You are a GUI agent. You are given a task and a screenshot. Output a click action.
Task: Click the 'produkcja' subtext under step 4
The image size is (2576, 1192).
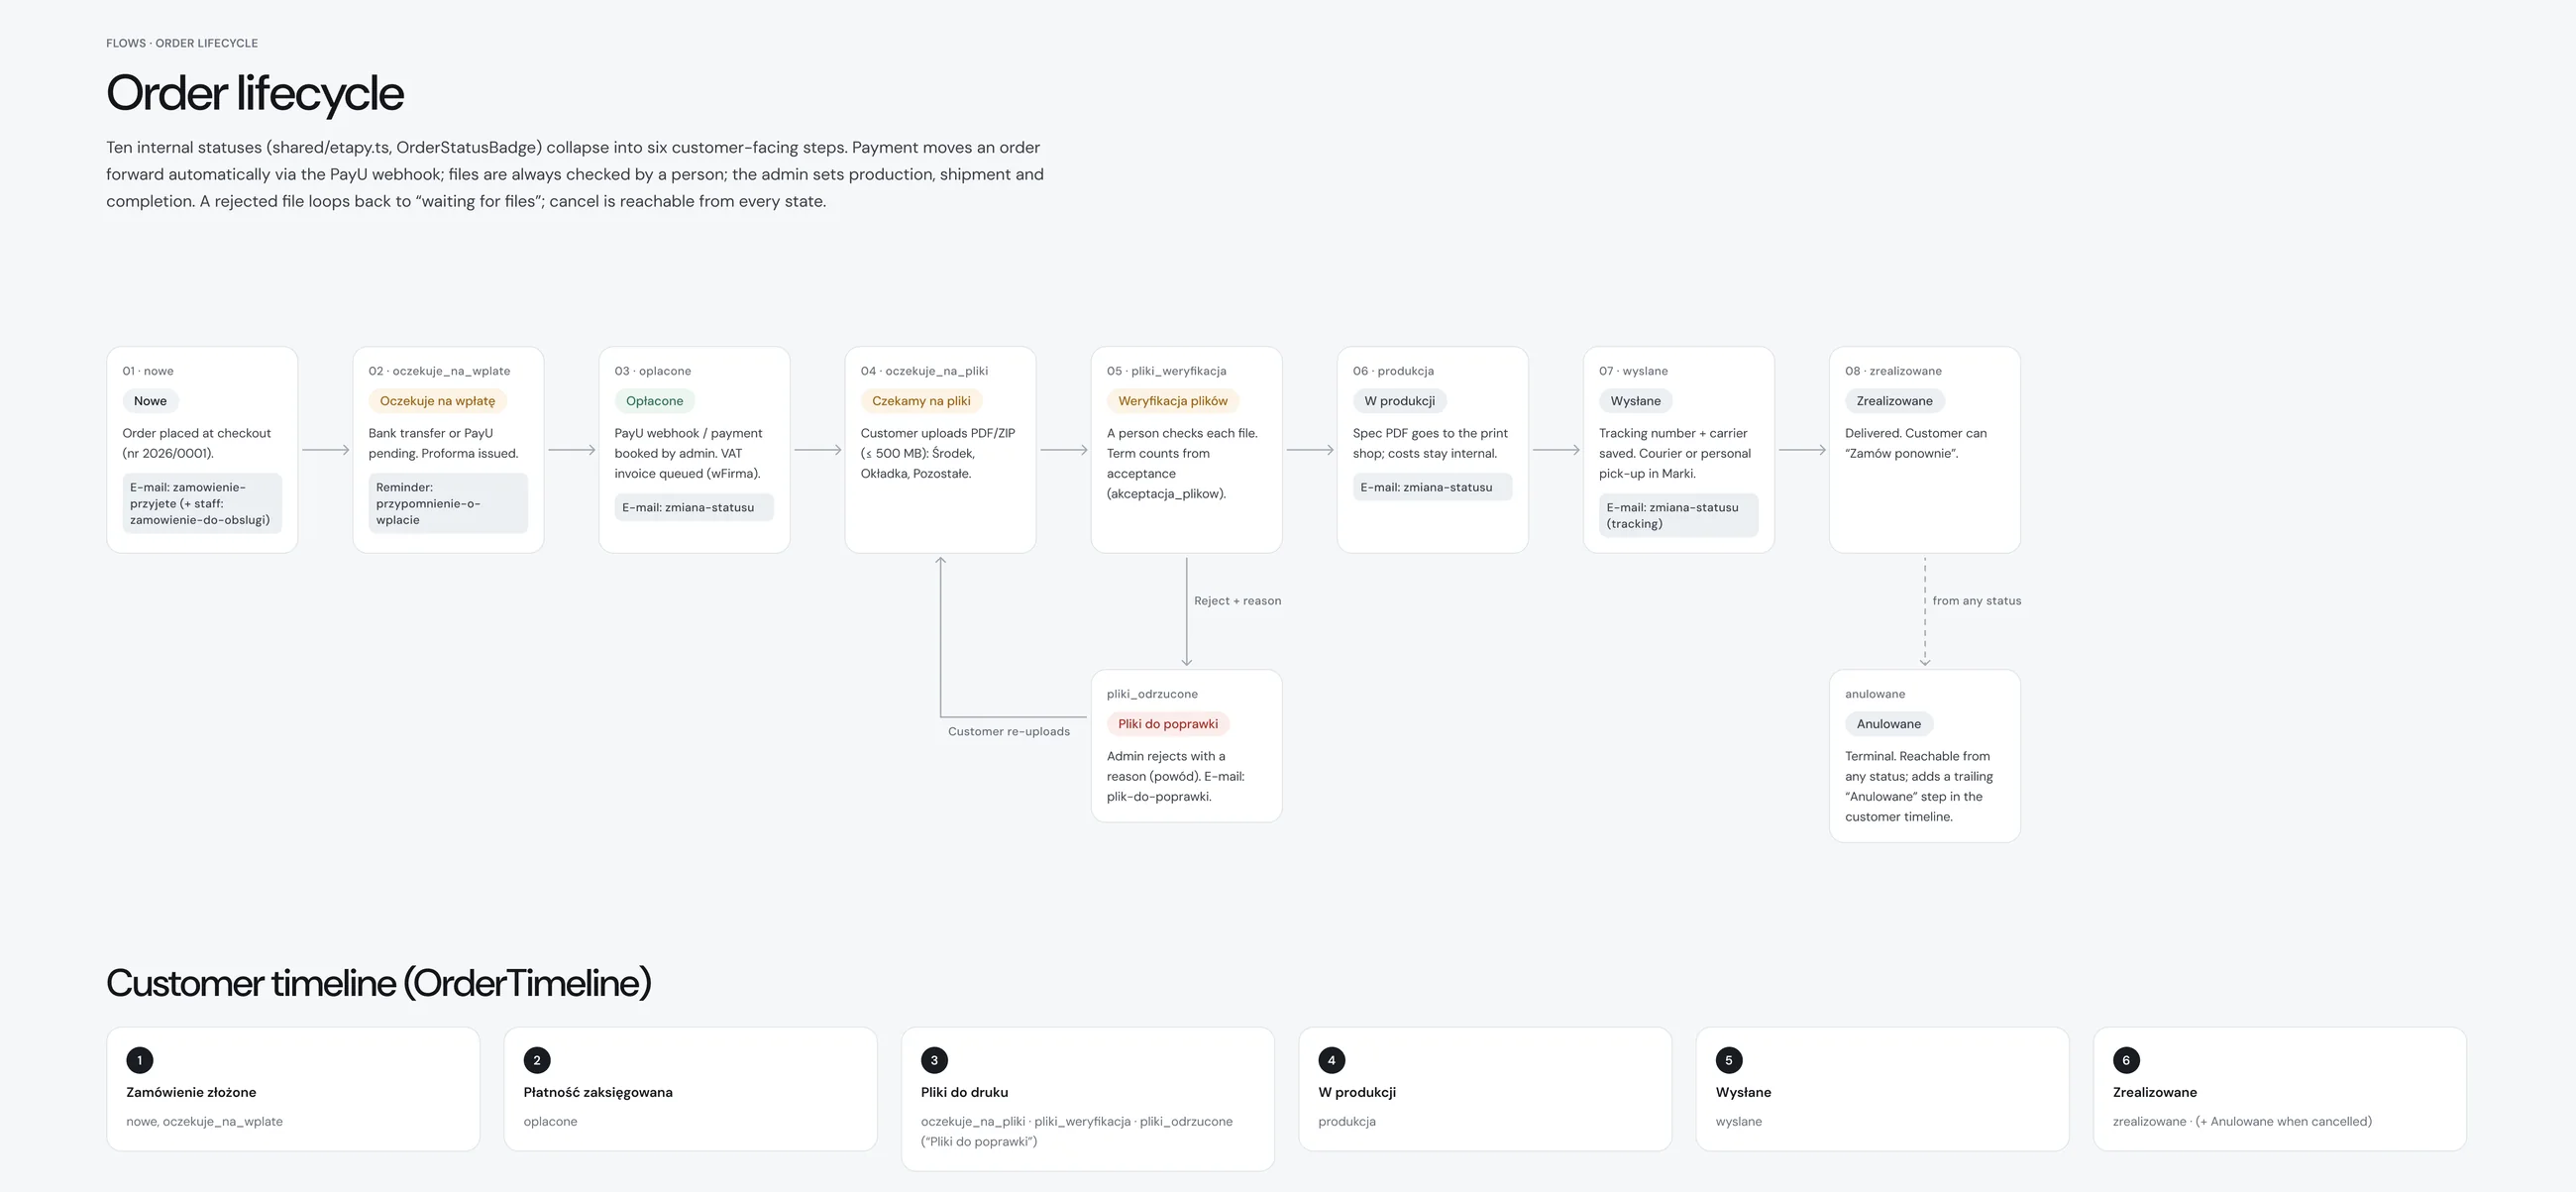click(1346, 1121)
